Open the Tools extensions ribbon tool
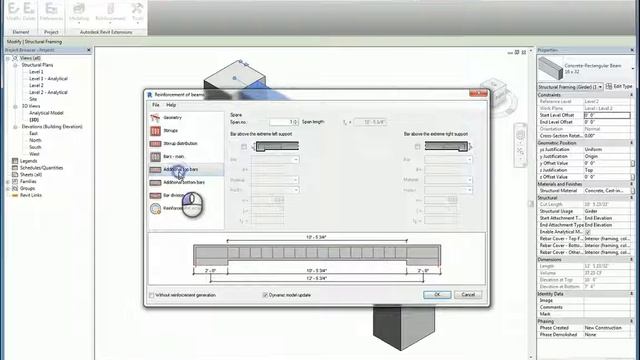 pos(137,12)
